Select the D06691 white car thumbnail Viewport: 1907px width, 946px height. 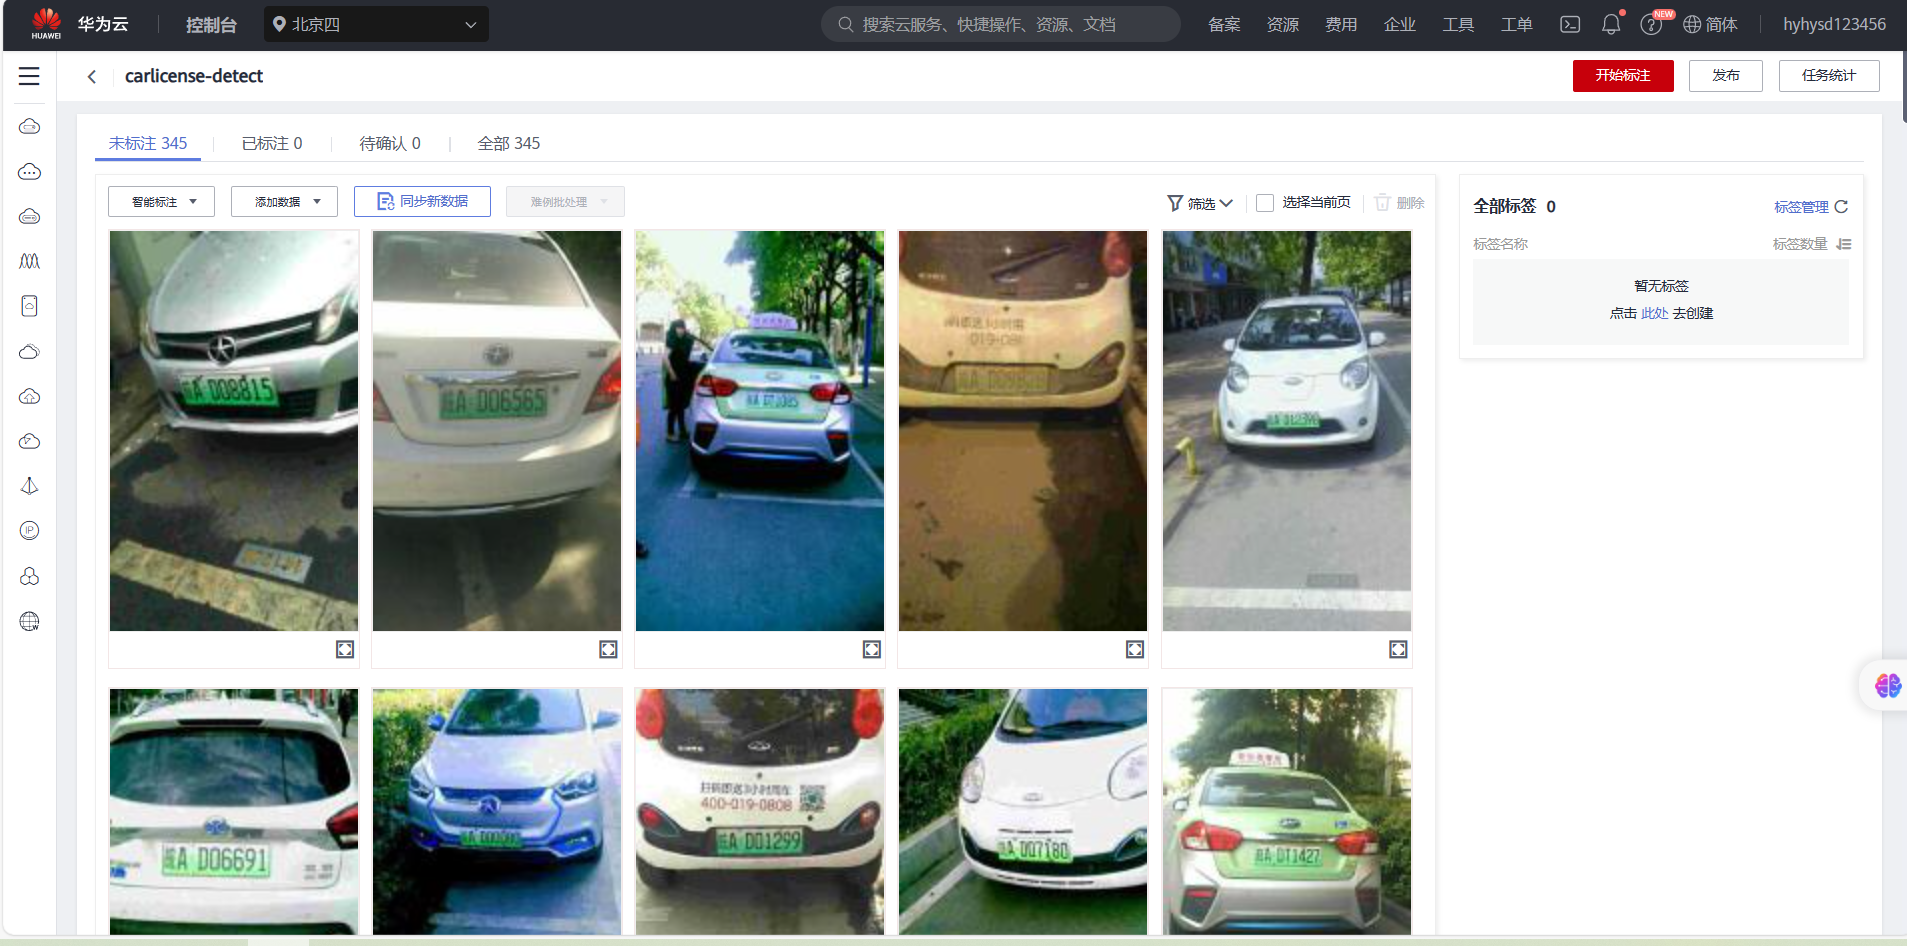coord(234,811)
